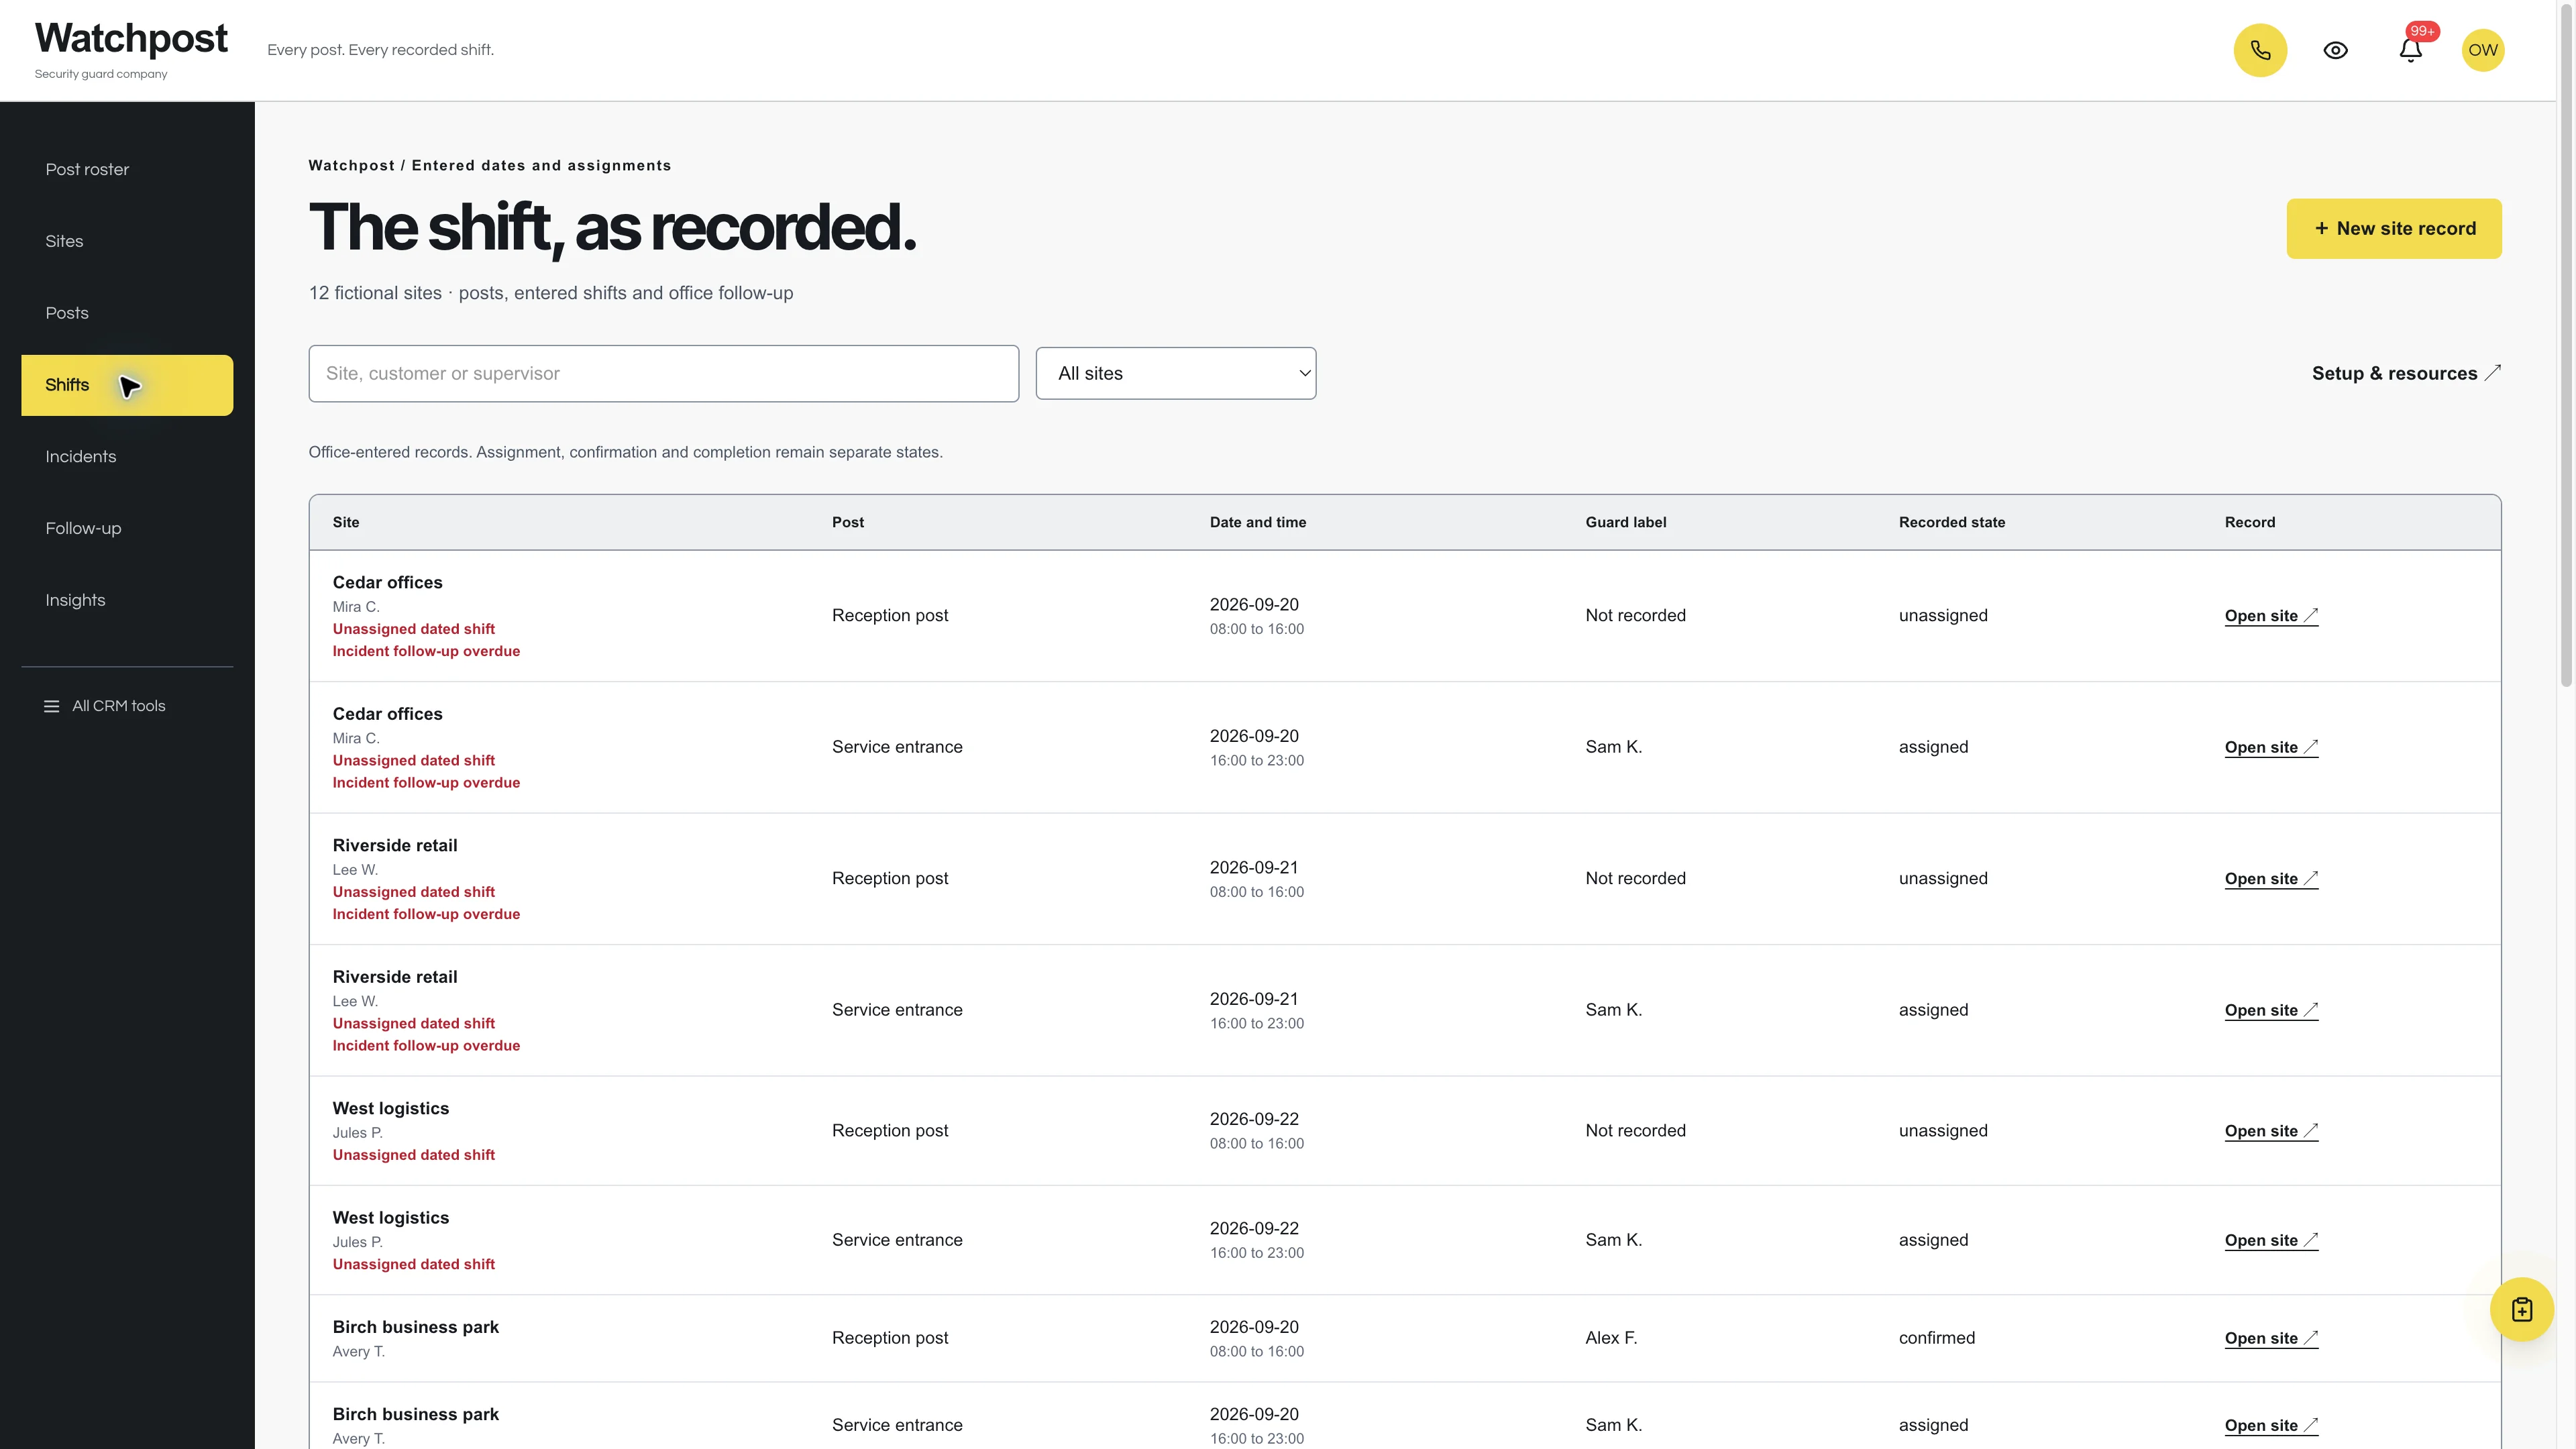Focus the Site, customer or supervisor search field
This screenshot has width=2576, height=1449.
point(663,374)
